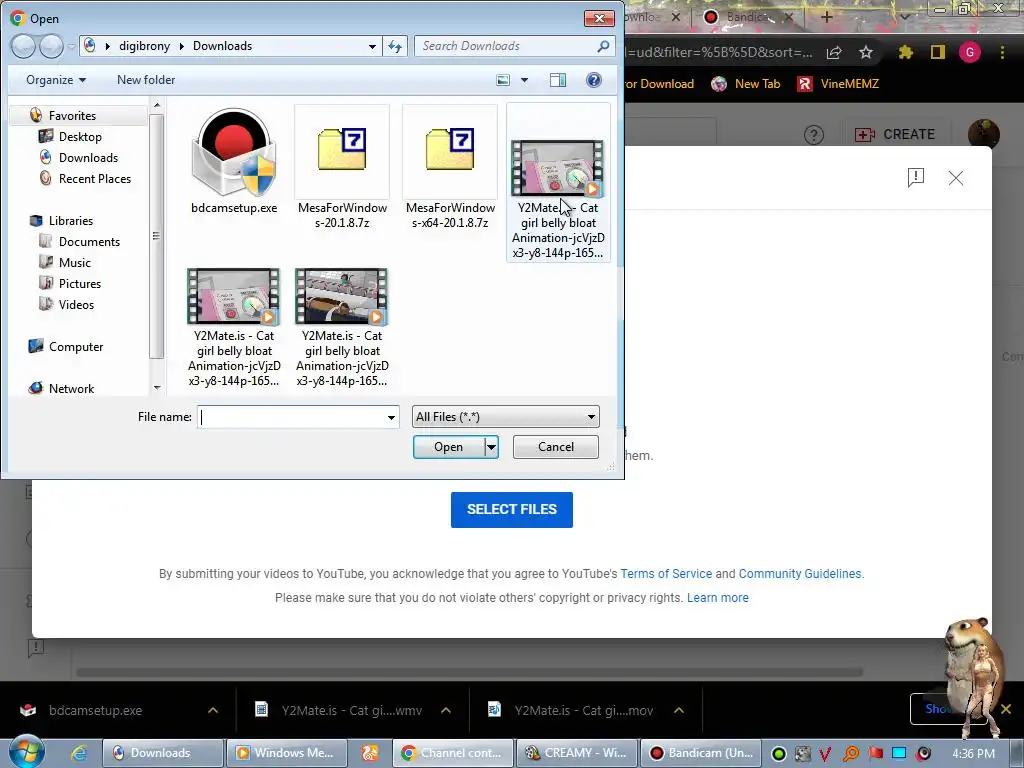Expand the File name dropdown arrow
The width and height of the screenshot is (1024, 768).
pos(391,417)
